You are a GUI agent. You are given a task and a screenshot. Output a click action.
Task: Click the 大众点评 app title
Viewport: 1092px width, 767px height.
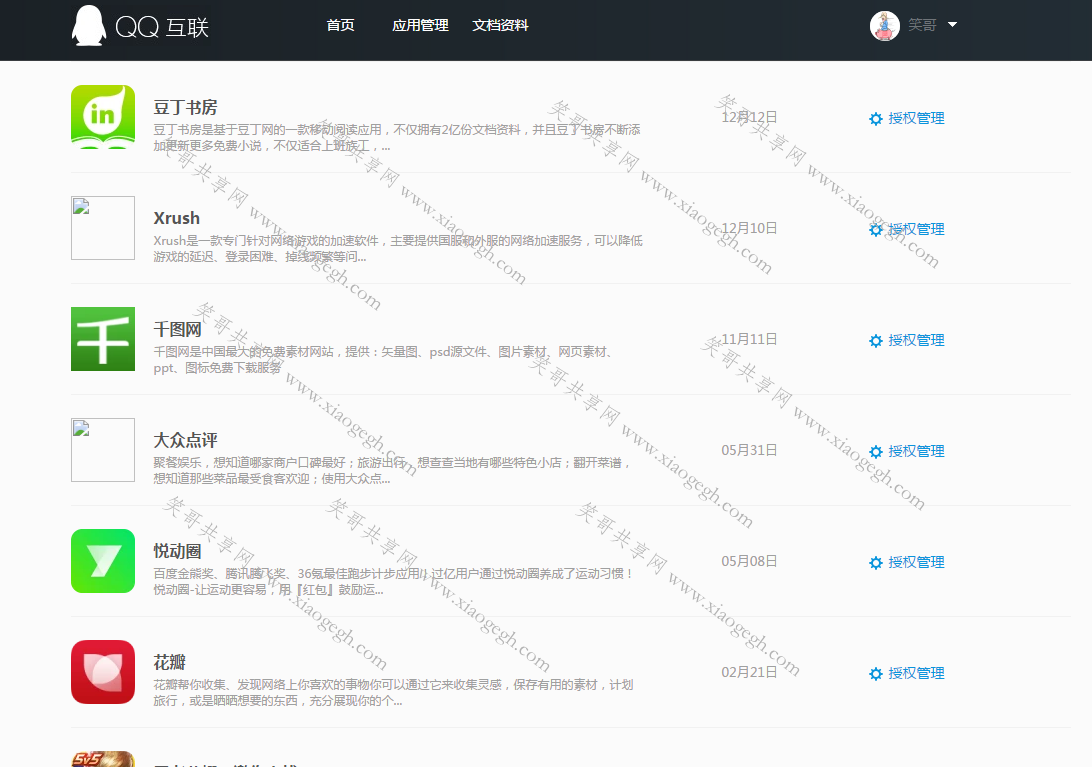185,440
